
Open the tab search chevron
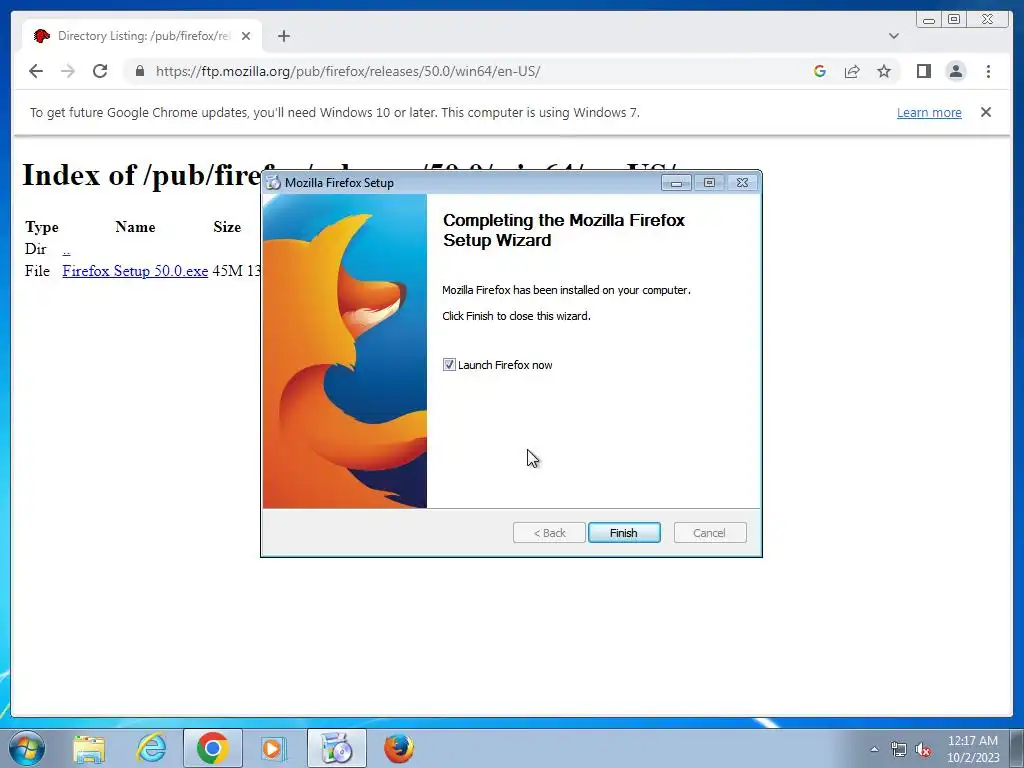coord(893,36)
